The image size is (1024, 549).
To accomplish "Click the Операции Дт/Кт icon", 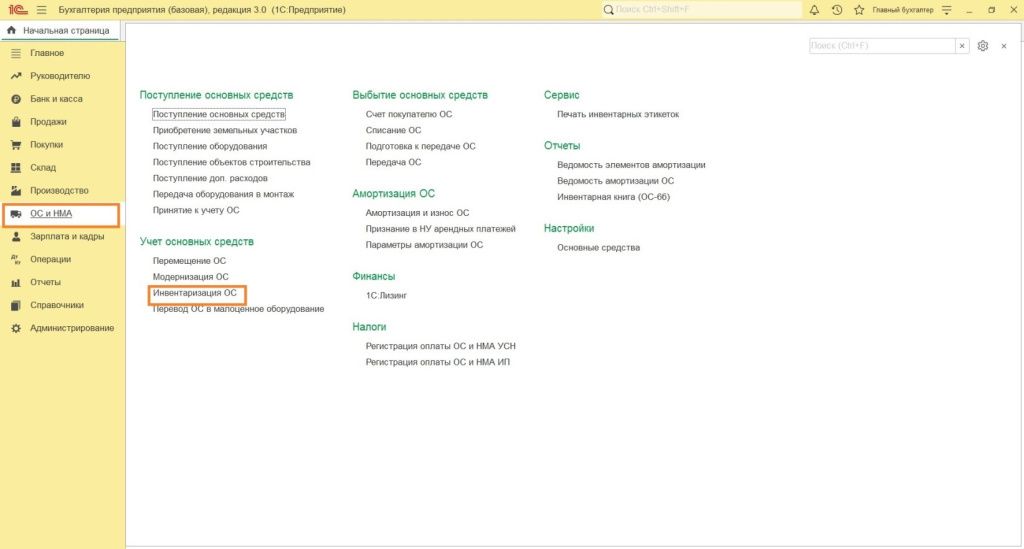I will (16, 259).
